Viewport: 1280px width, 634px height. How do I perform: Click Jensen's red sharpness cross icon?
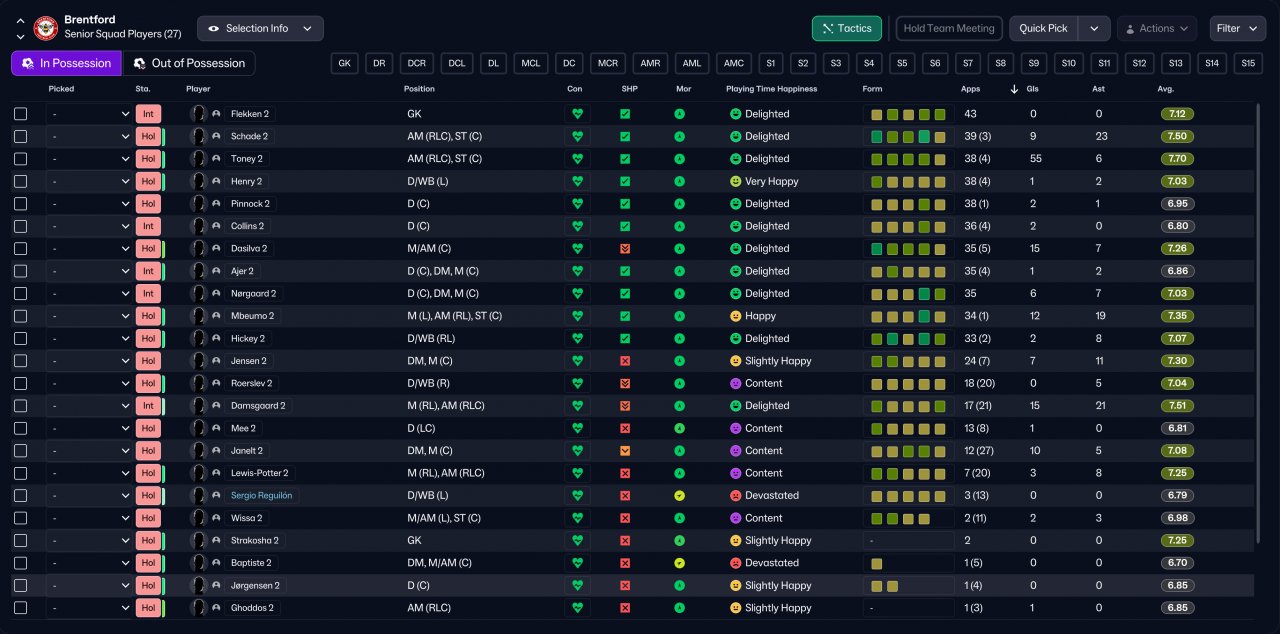[x=625, y=361]
